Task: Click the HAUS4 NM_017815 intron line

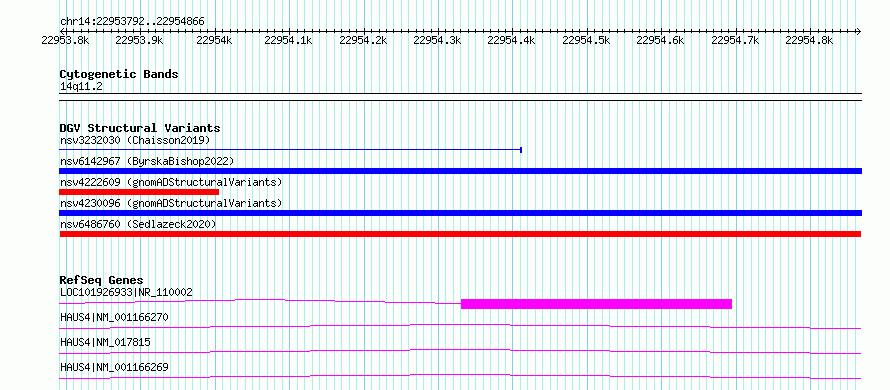Action: (460, 351)
